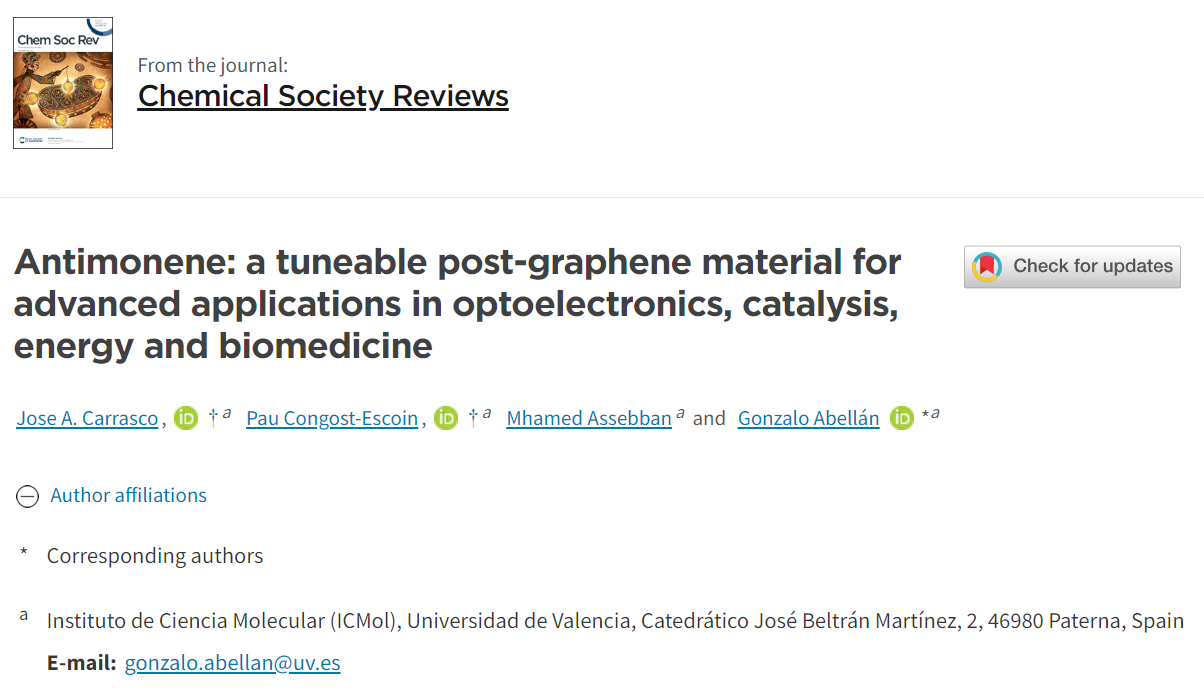The image size is (1204, 693).
Task: Click the dagger footnote mark after Congost-Escoin
Action: point(473,416)
